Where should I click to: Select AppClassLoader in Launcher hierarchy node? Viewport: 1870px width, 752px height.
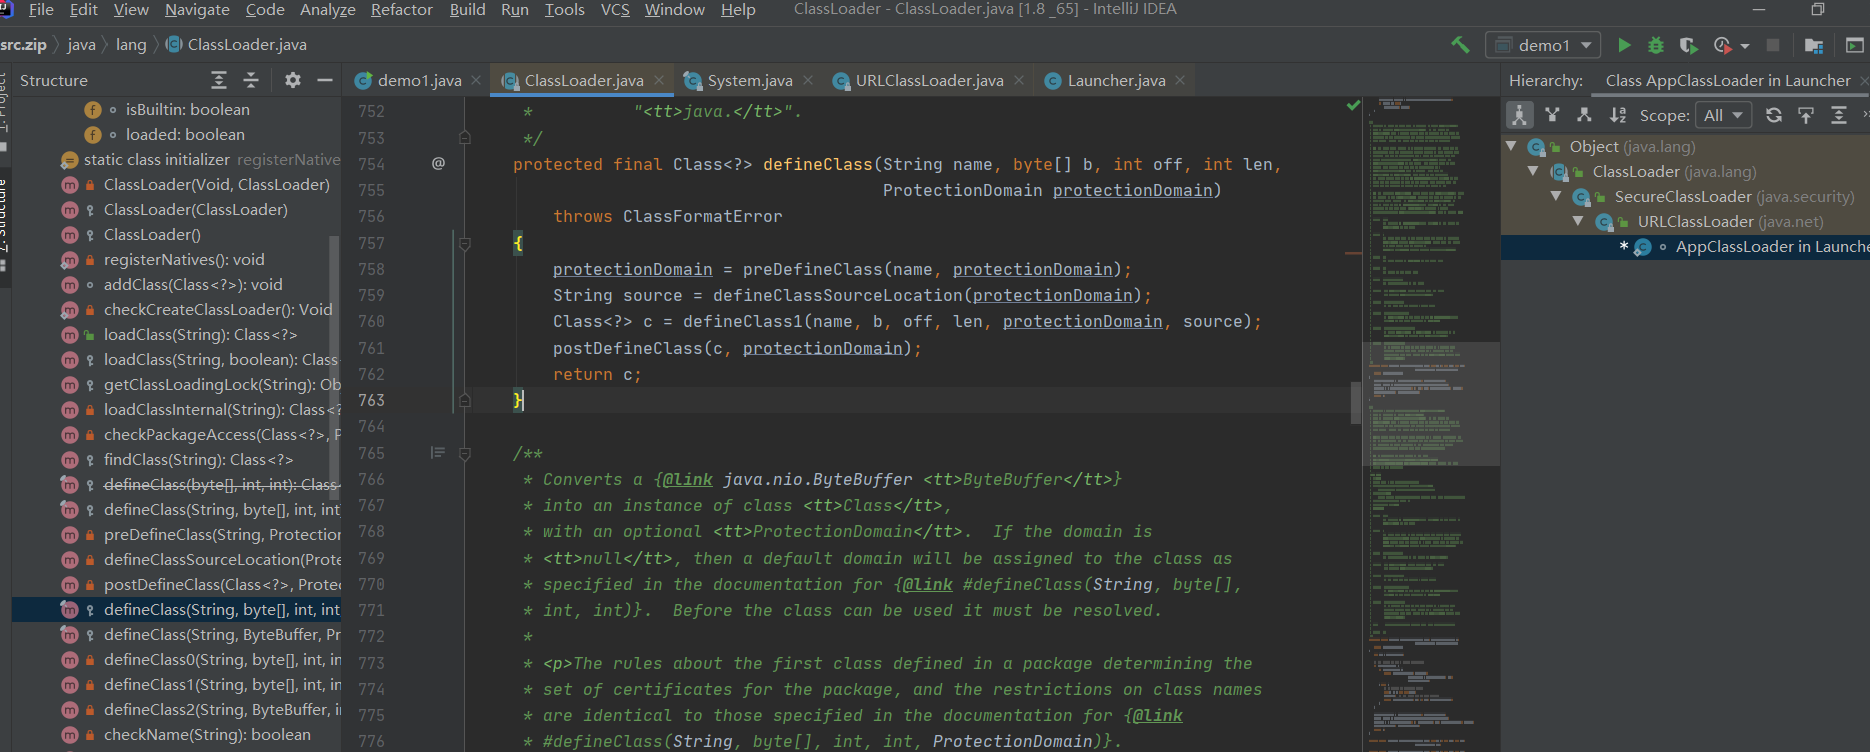(1685, 247)
